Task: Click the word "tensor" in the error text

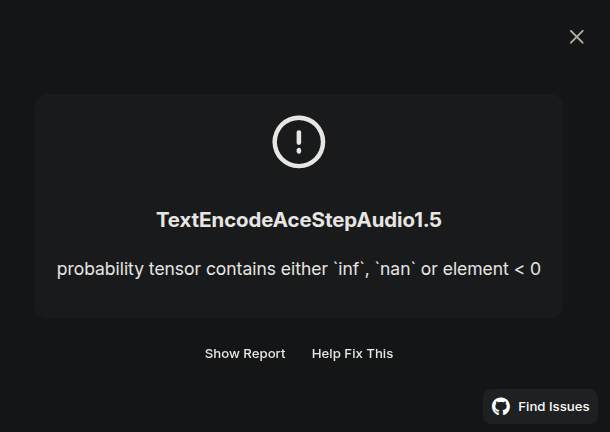Action: [x=176, y=269]
